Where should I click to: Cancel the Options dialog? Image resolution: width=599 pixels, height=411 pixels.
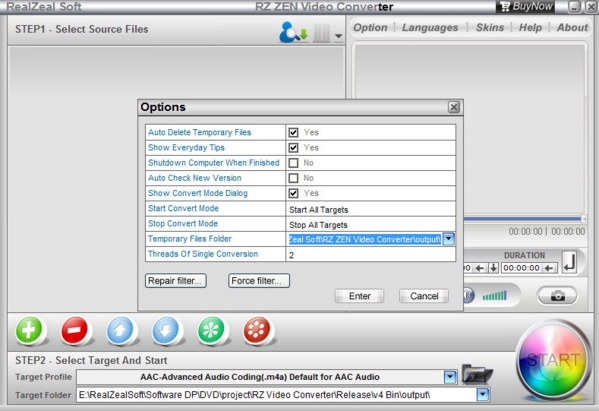[424, 296]
